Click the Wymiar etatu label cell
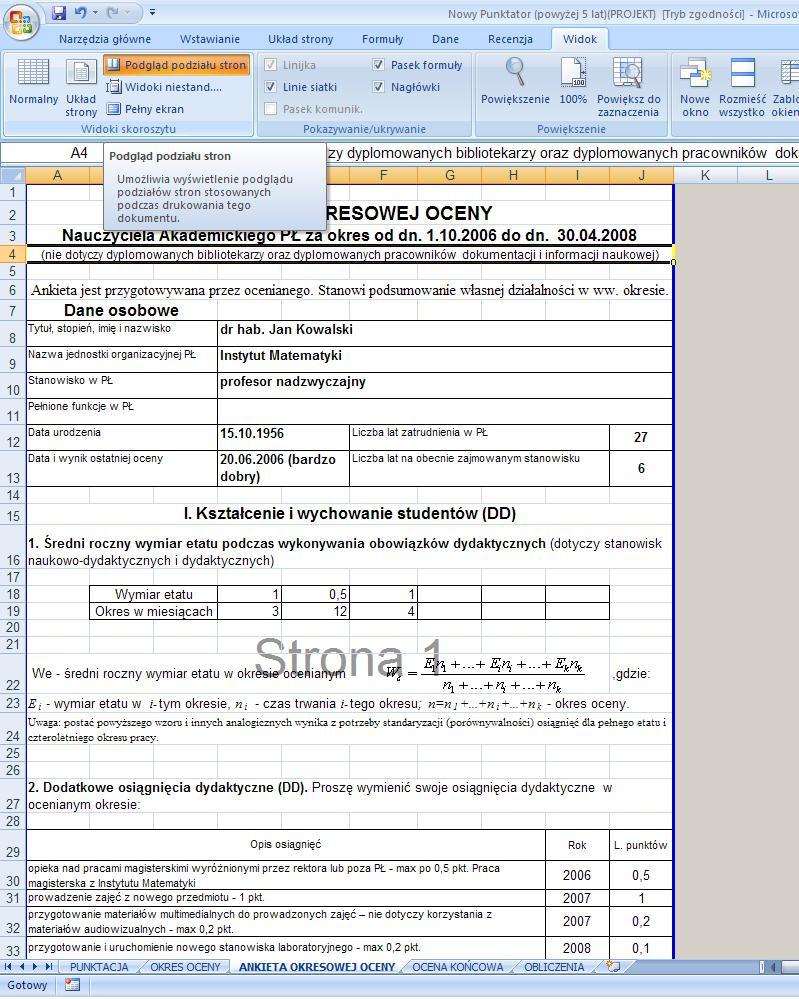799x999 pixels. point(154,594)
